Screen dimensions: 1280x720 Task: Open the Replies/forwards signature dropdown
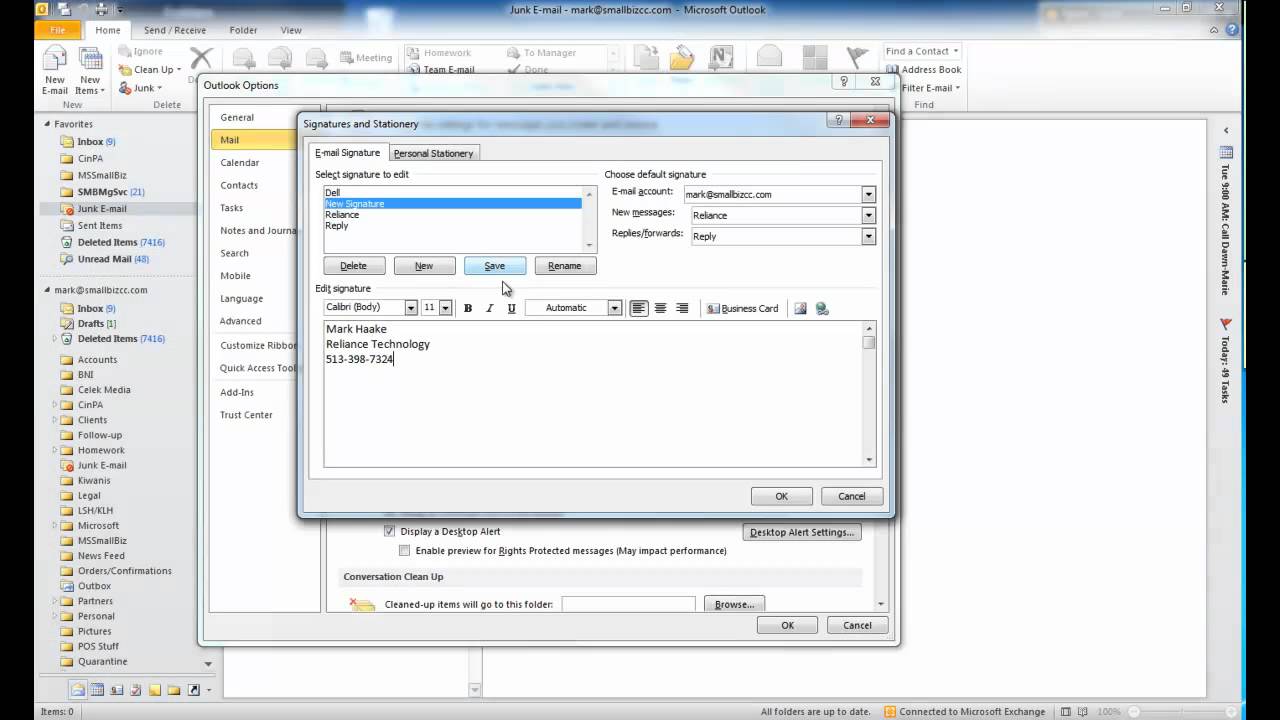tap(868, 236)
